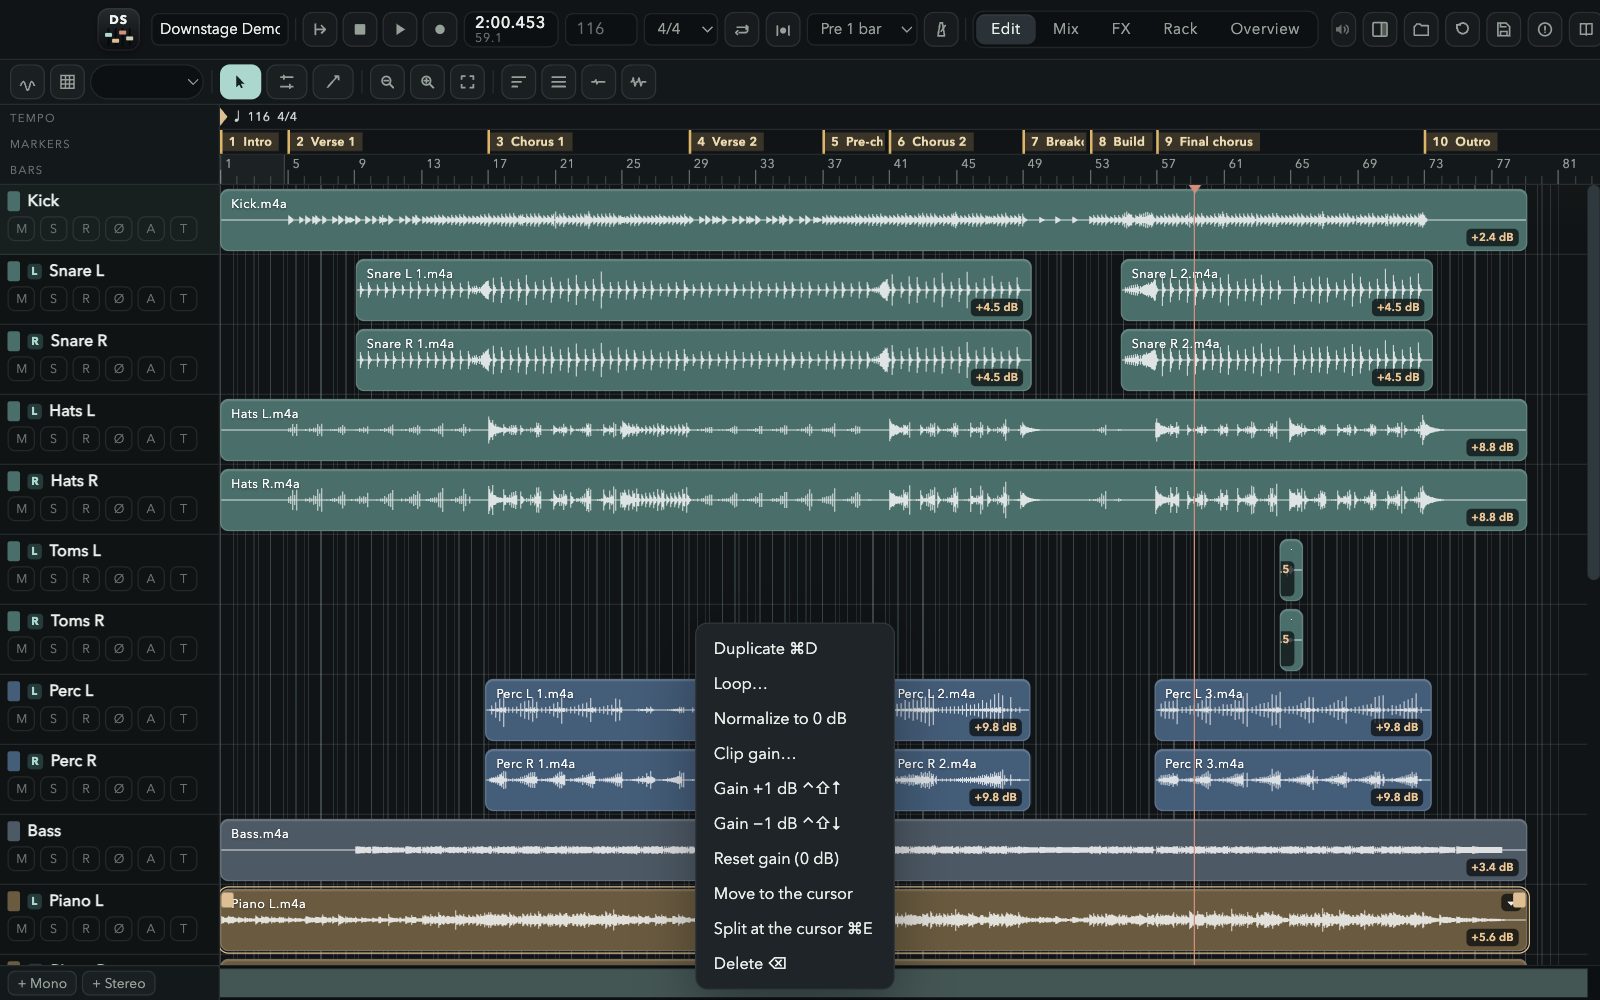Viewport: 1600px width, 1000px height.
Task: Select Clip gain... in the context menu
Action: [x=794, y=753]
